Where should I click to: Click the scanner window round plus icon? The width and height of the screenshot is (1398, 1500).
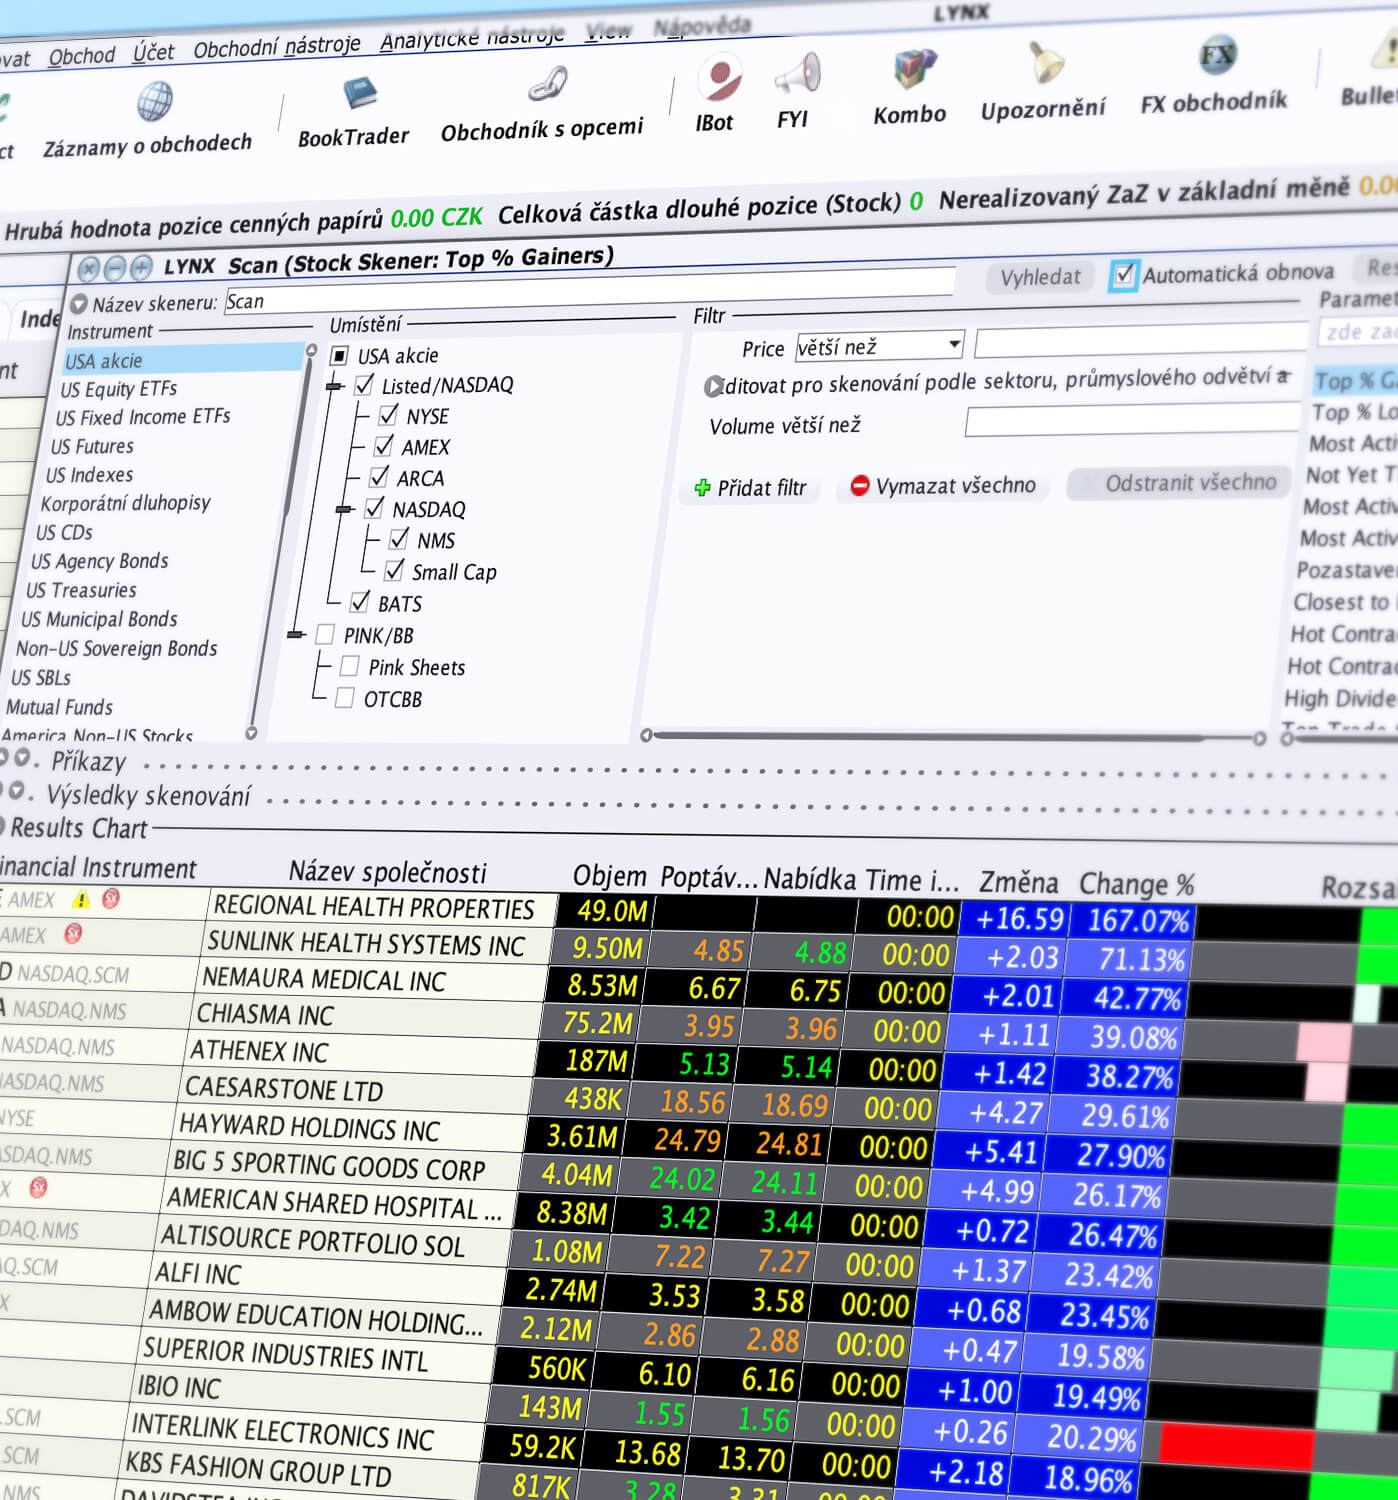(141, 267)
